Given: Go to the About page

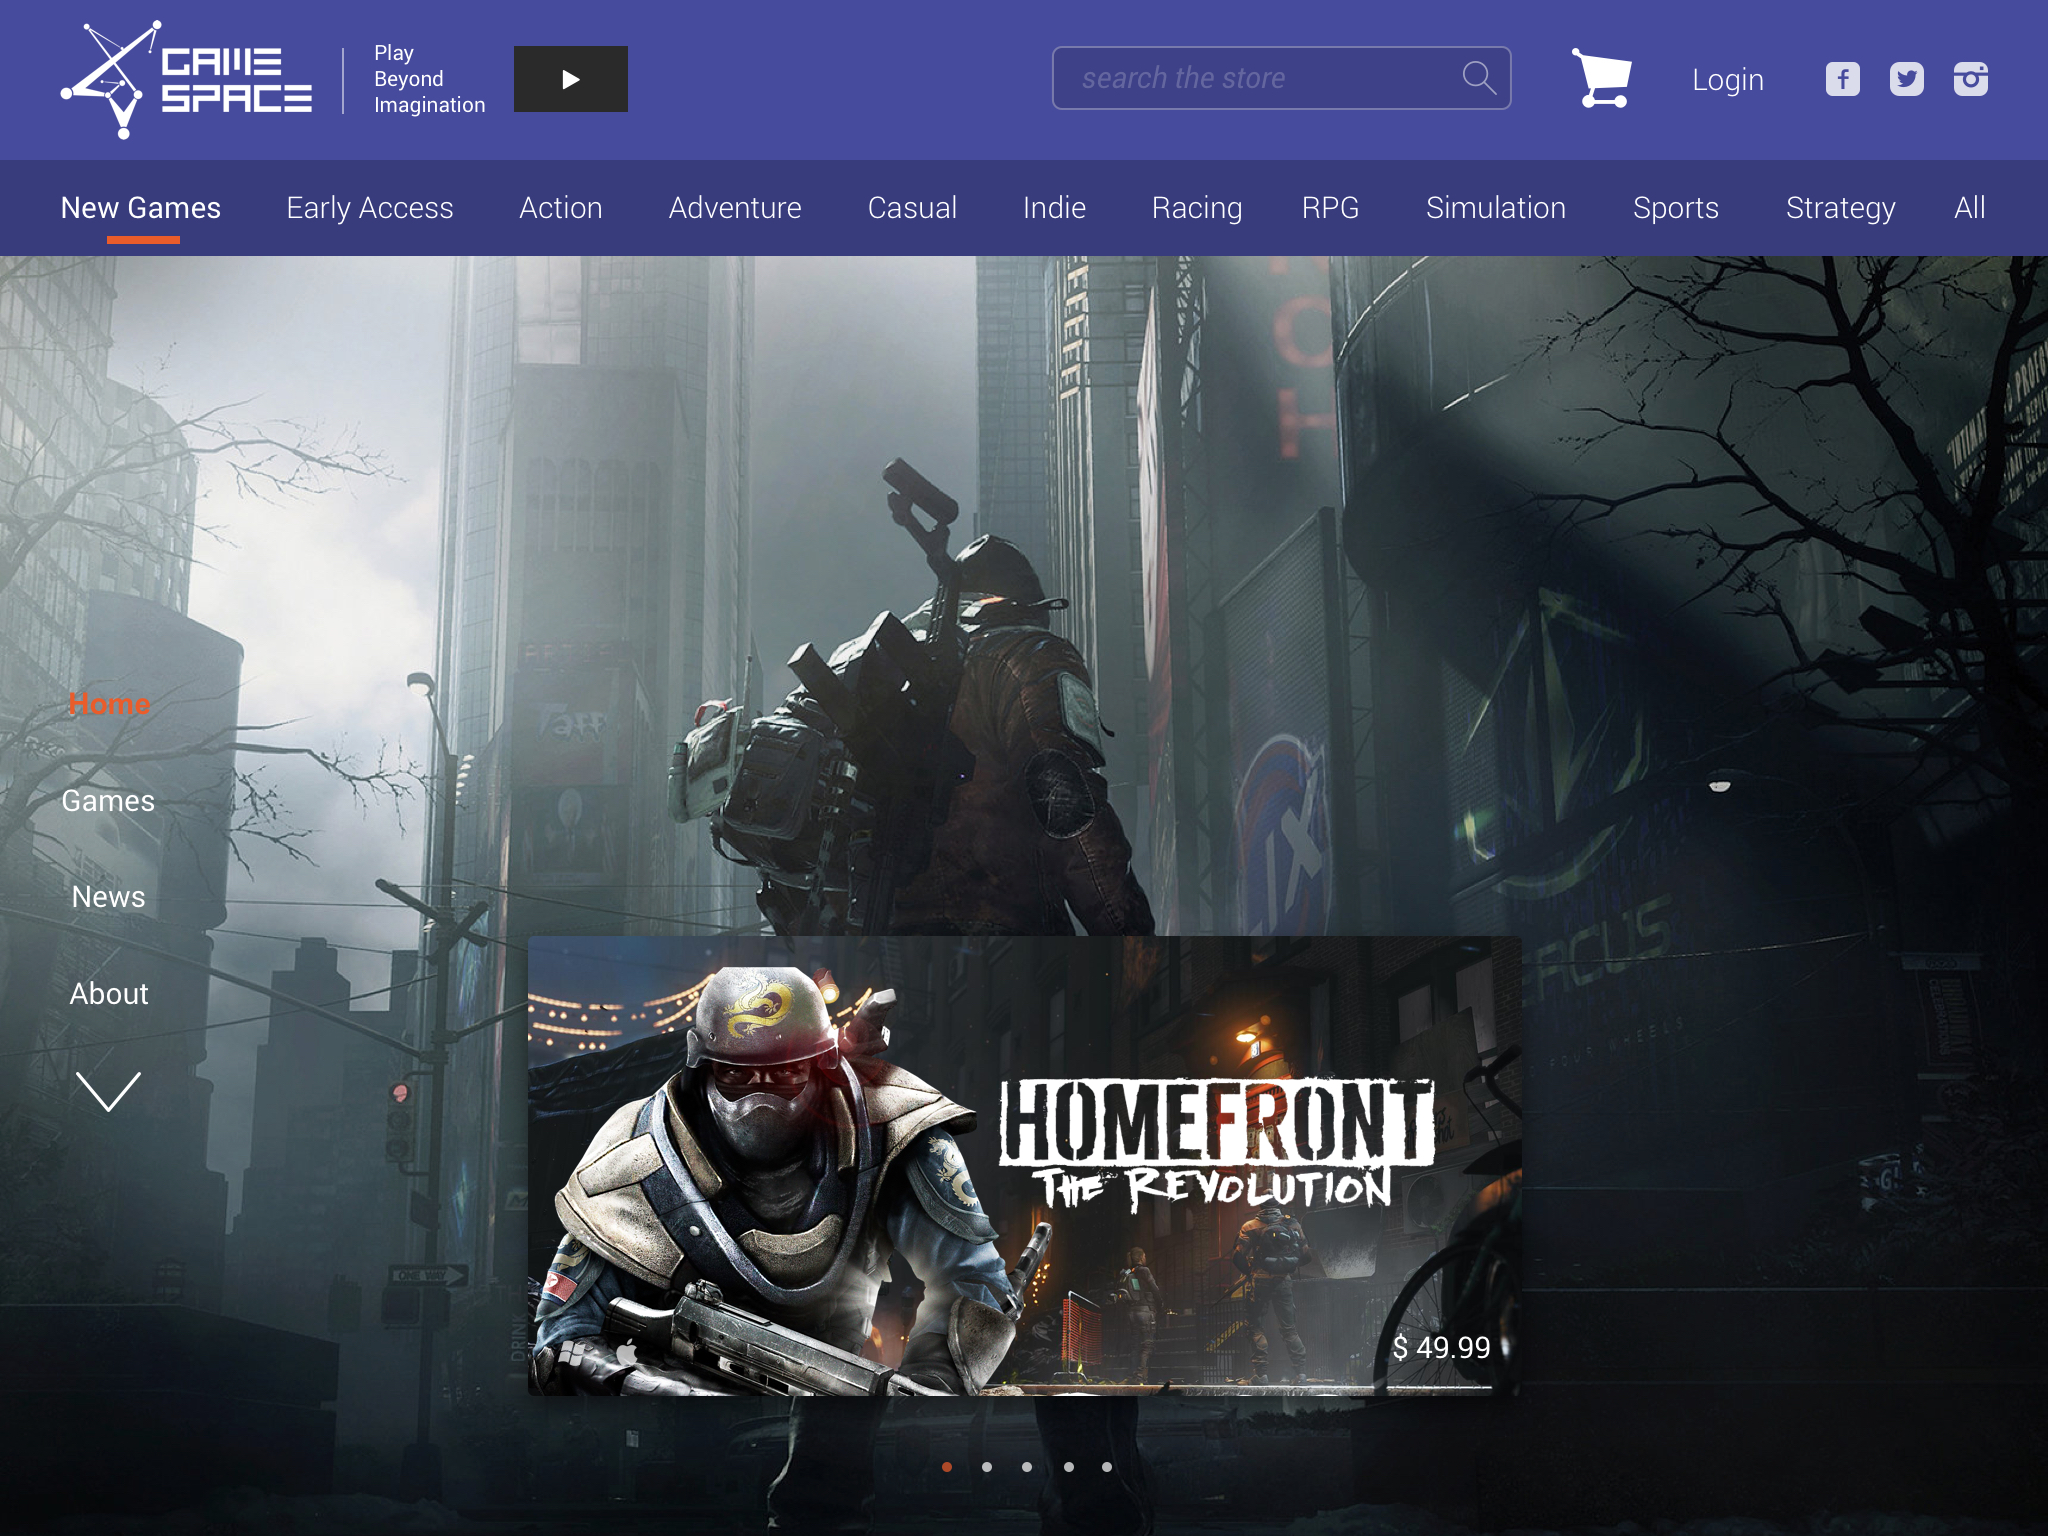Looking at the screenshot, I should 108,993.
